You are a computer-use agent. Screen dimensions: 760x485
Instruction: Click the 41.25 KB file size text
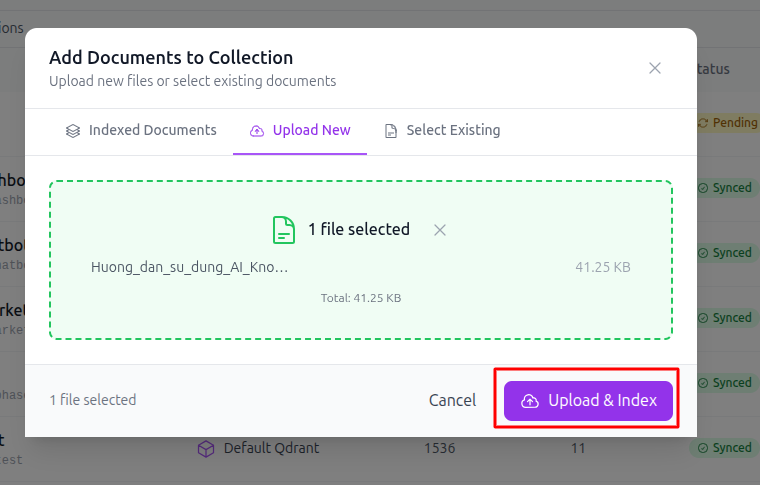(x=602, y=267)
